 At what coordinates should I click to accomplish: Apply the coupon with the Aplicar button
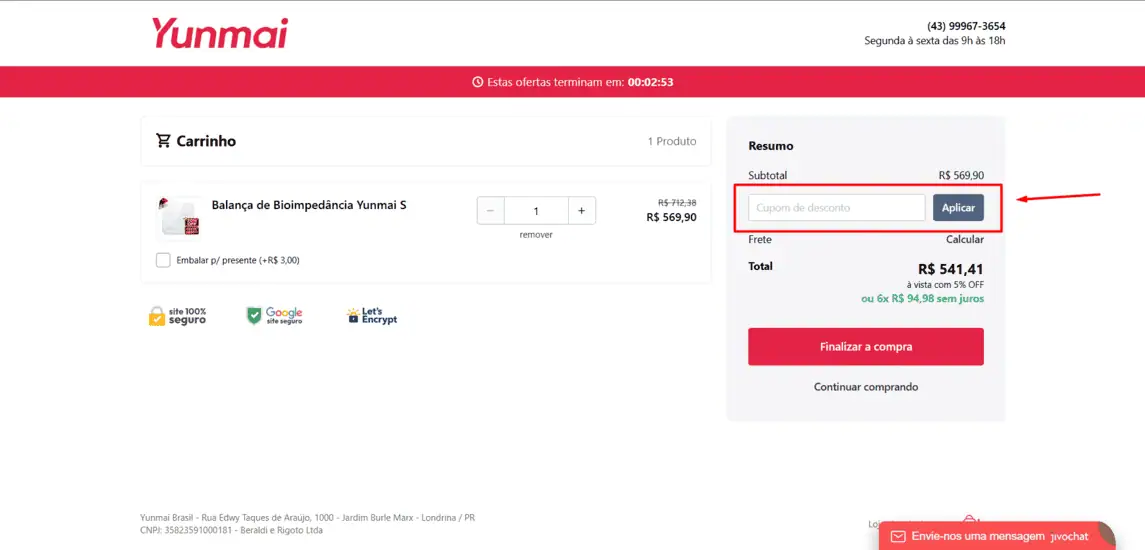(x=958, y=207)
